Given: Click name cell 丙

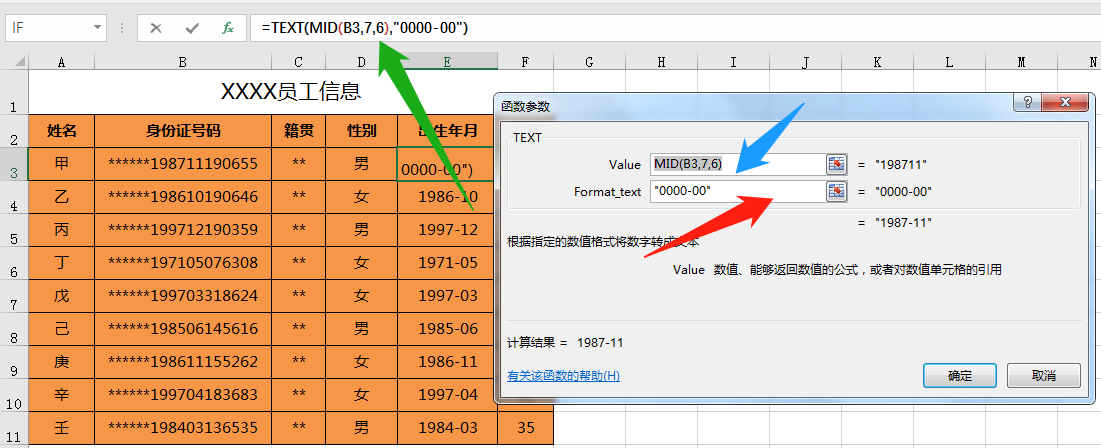Looking at the screenshot, I should pyautogui.click(x=61, y=230).
